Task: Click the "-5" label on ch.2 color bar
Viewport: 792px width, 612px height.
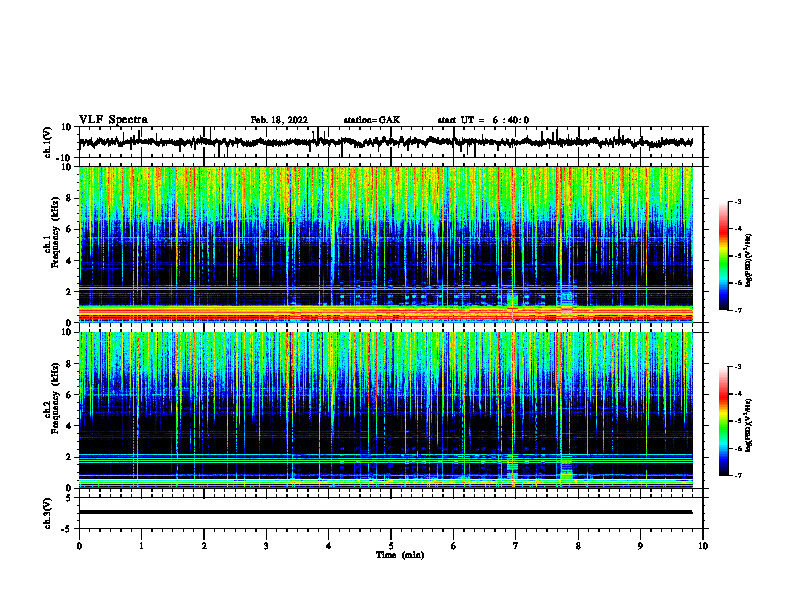Action: coord(737,422)
